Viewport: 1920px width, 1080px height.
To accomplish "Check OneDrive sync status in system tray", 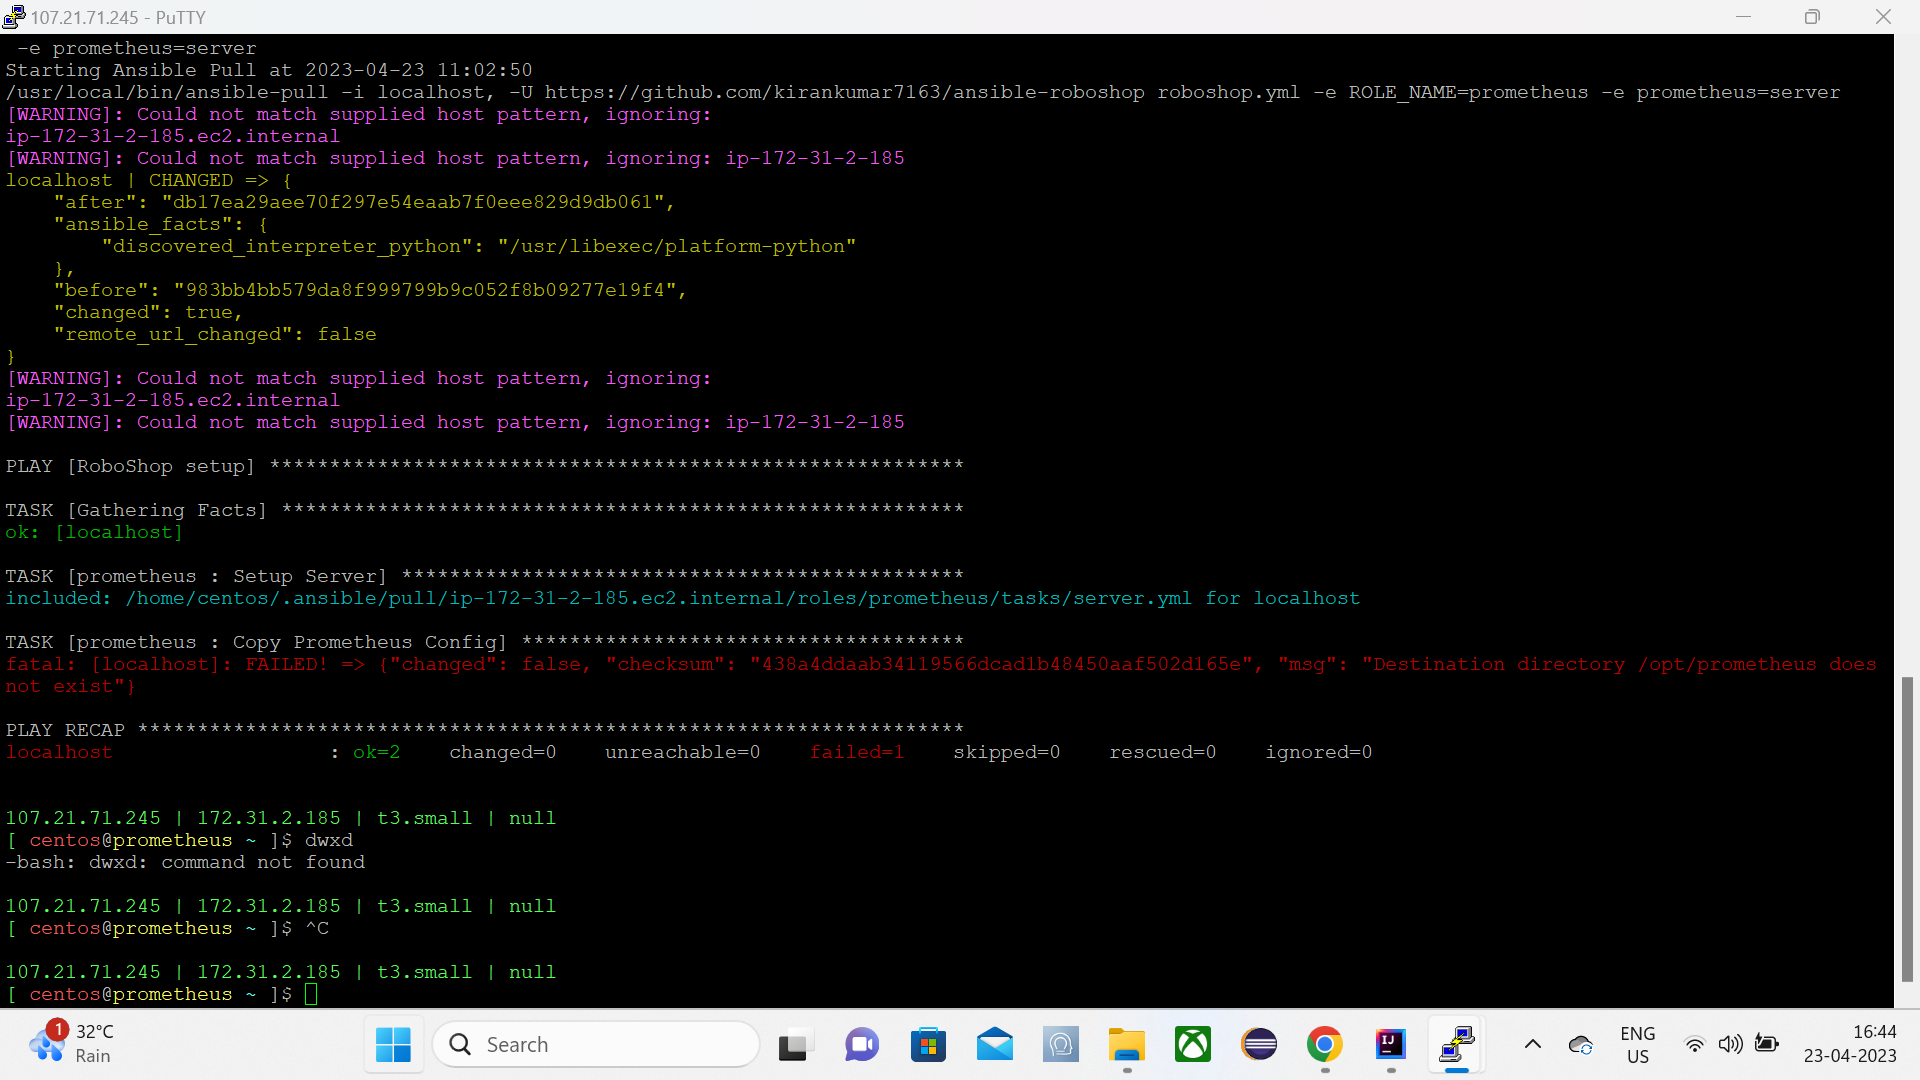I will tap(1580, 1044).
